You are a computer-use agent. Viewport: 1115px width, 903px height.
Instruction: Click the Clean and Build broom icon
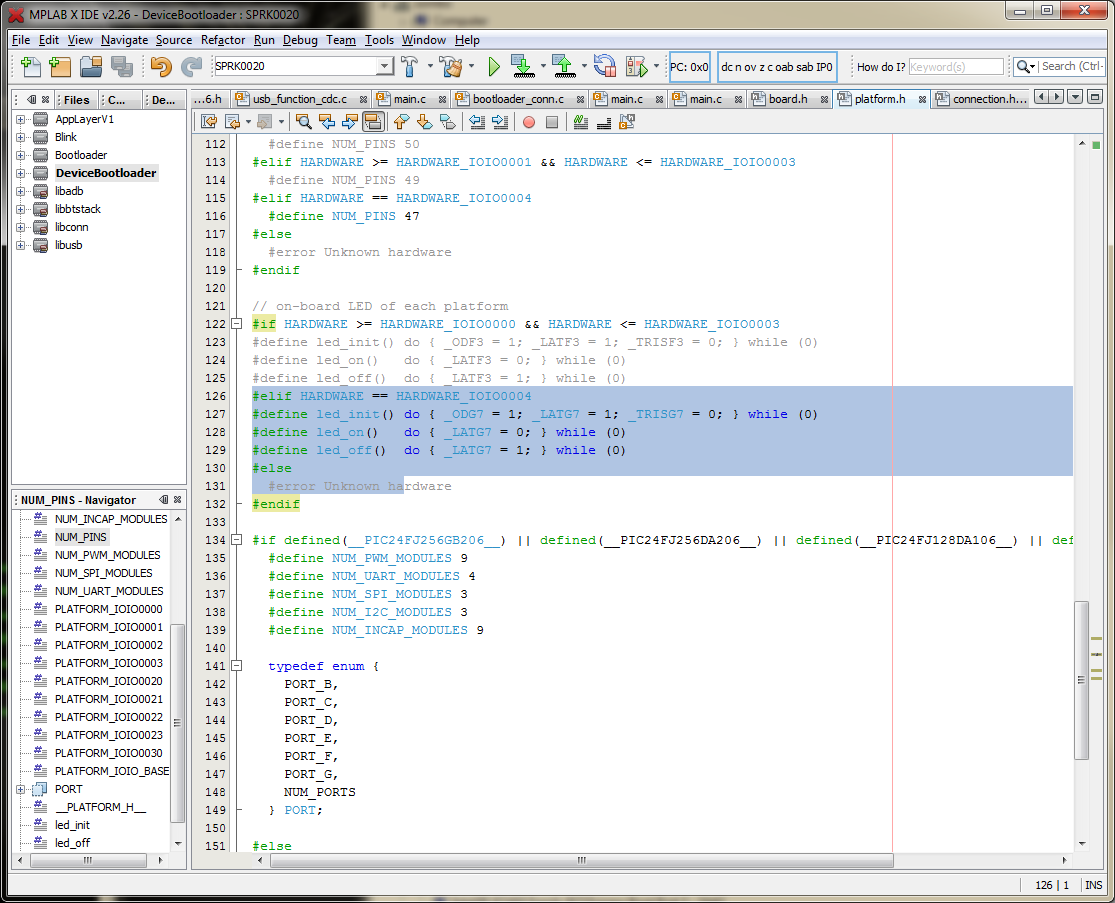pyautogui.click(x=449, y=67)
